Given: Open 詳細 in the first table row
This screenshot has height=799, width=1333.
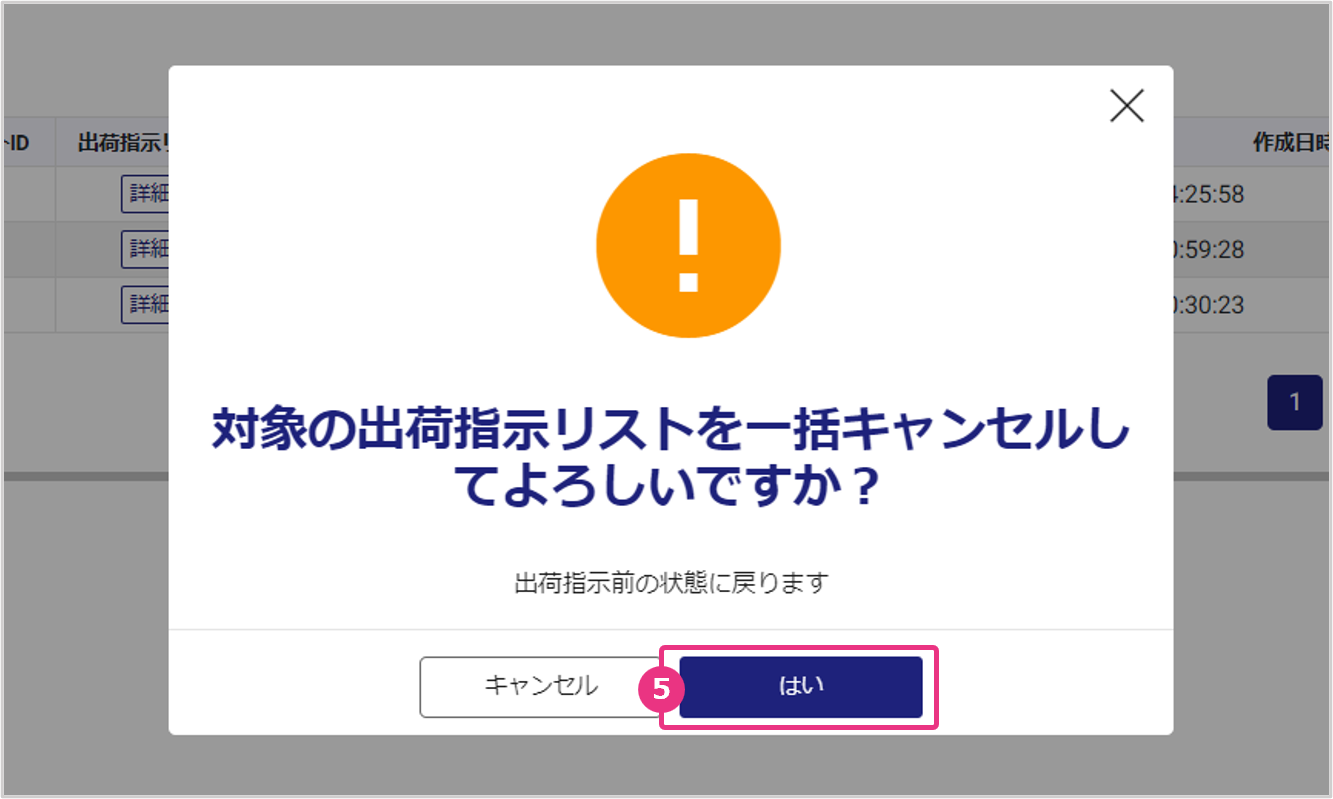Looking at the screenshot, I should point(145,194).
